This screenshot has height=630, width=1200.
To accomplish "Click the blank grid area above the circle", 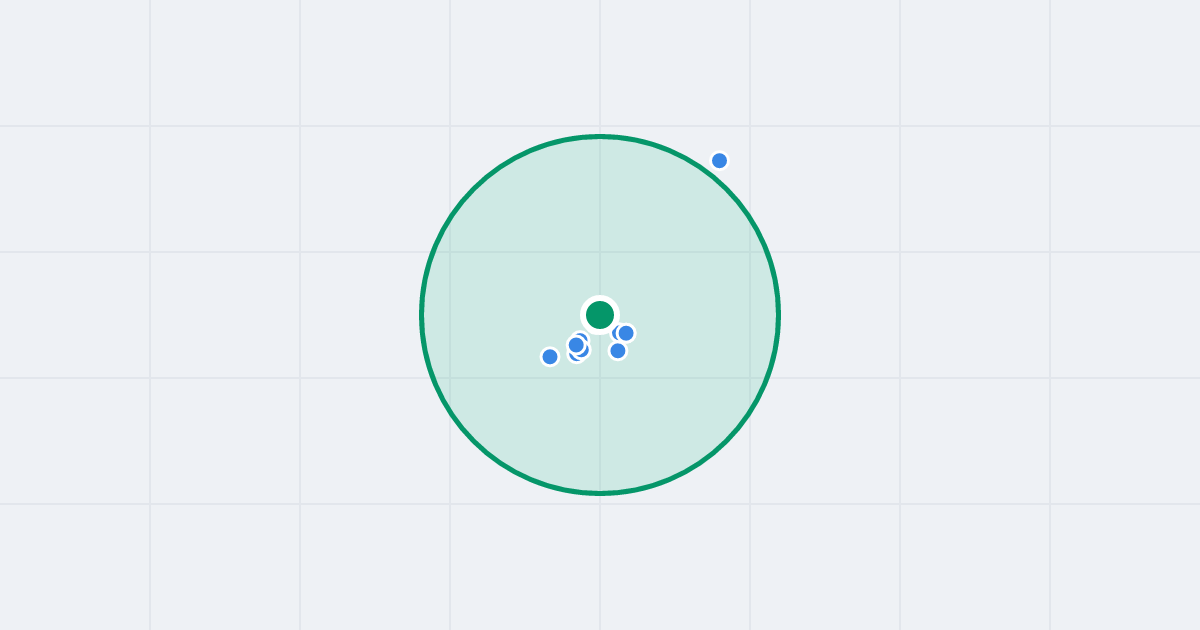I will (600, 65).
